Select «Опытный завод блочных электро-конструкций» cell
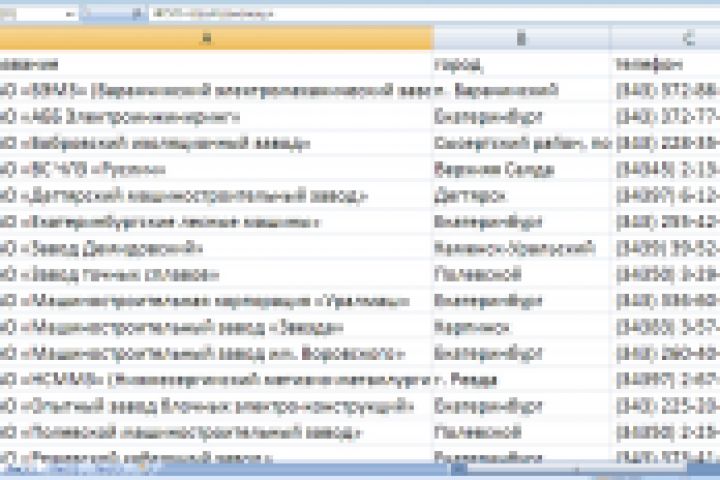The width and height of the screenshot is (720, 480). point(216,407)
